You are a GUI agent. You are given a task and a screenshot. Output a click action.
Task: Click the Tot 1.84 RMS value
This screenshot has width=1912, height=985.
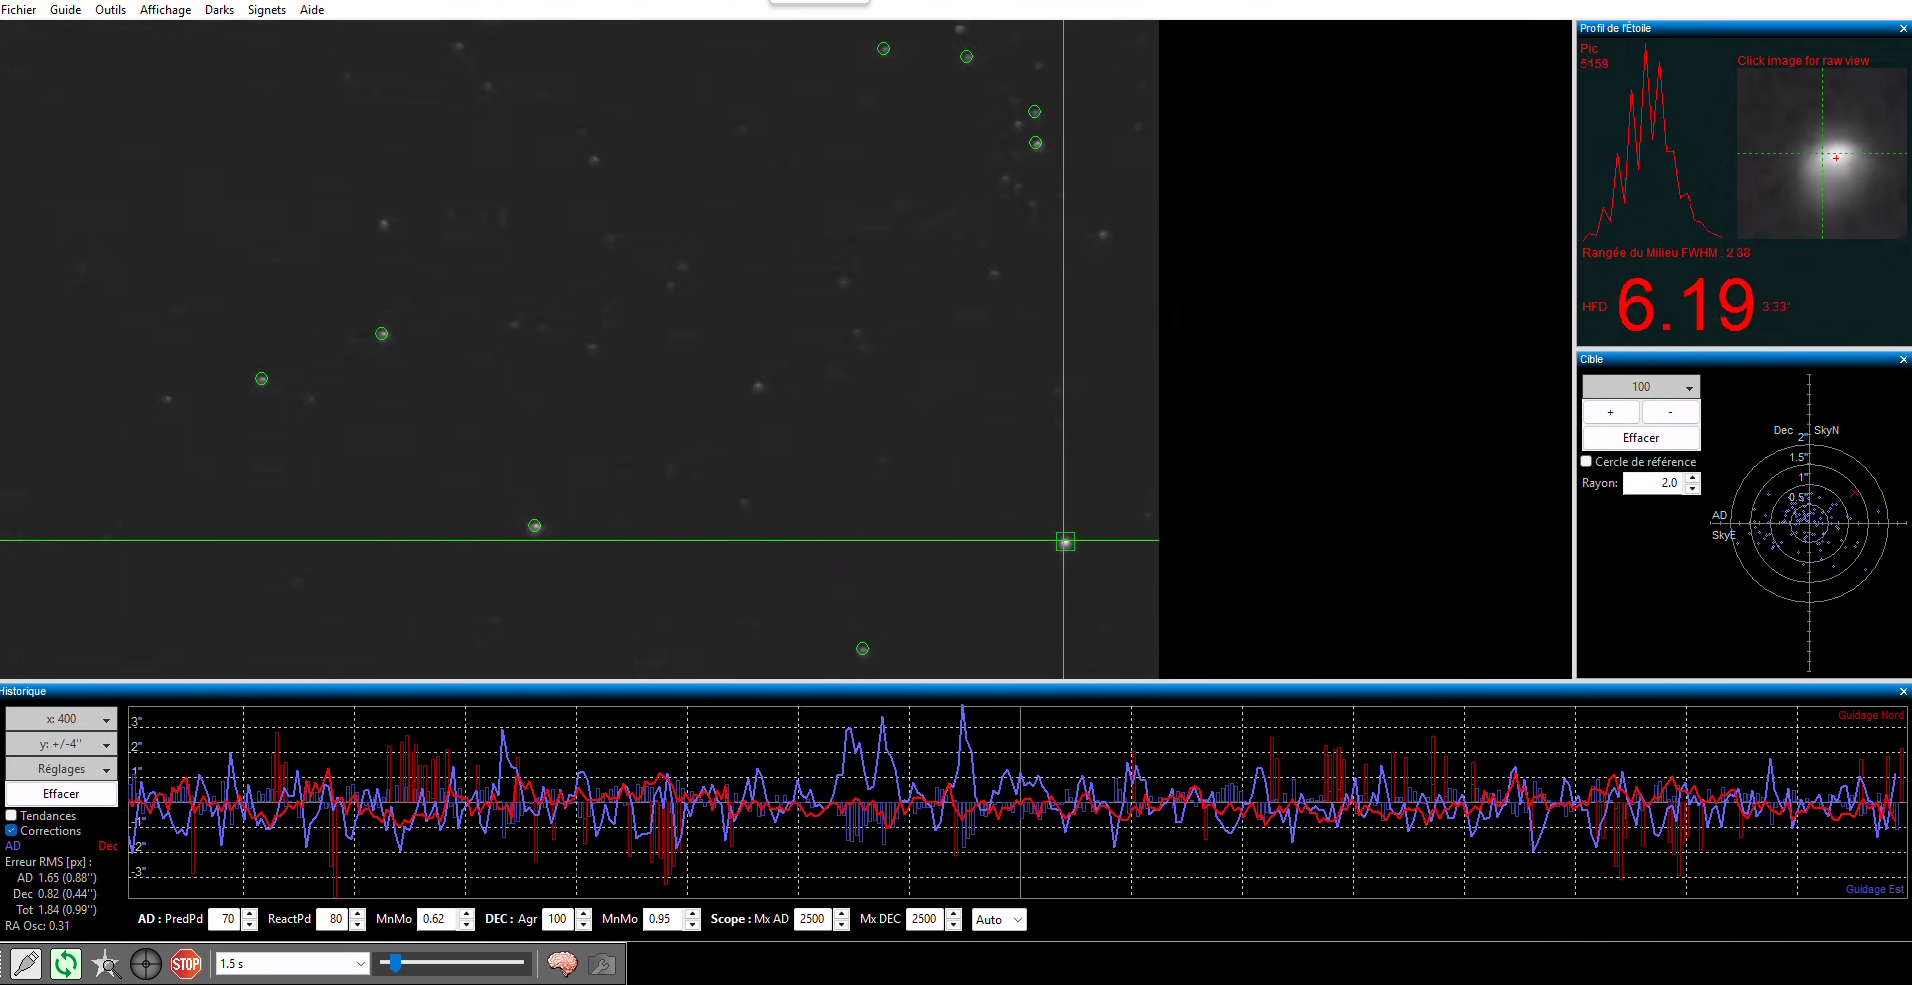(x=57, y=910)
